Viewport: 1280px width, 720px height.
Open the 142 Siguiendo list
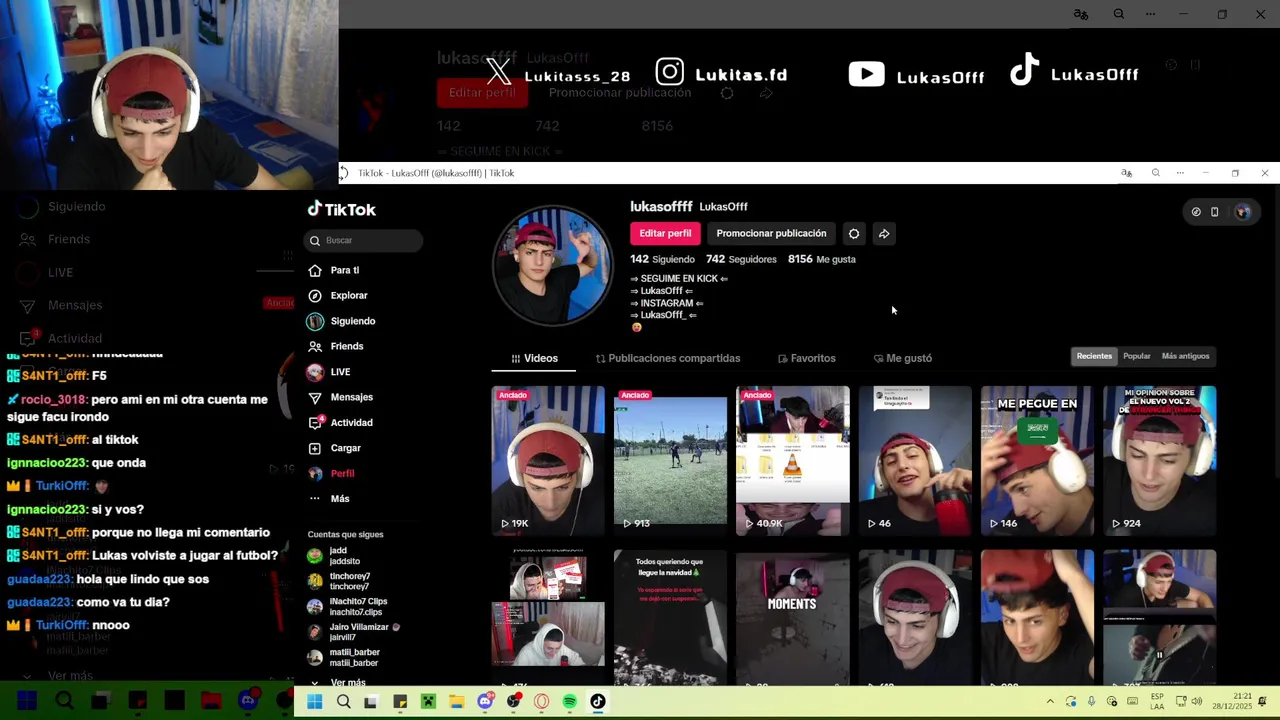point(662,259)
